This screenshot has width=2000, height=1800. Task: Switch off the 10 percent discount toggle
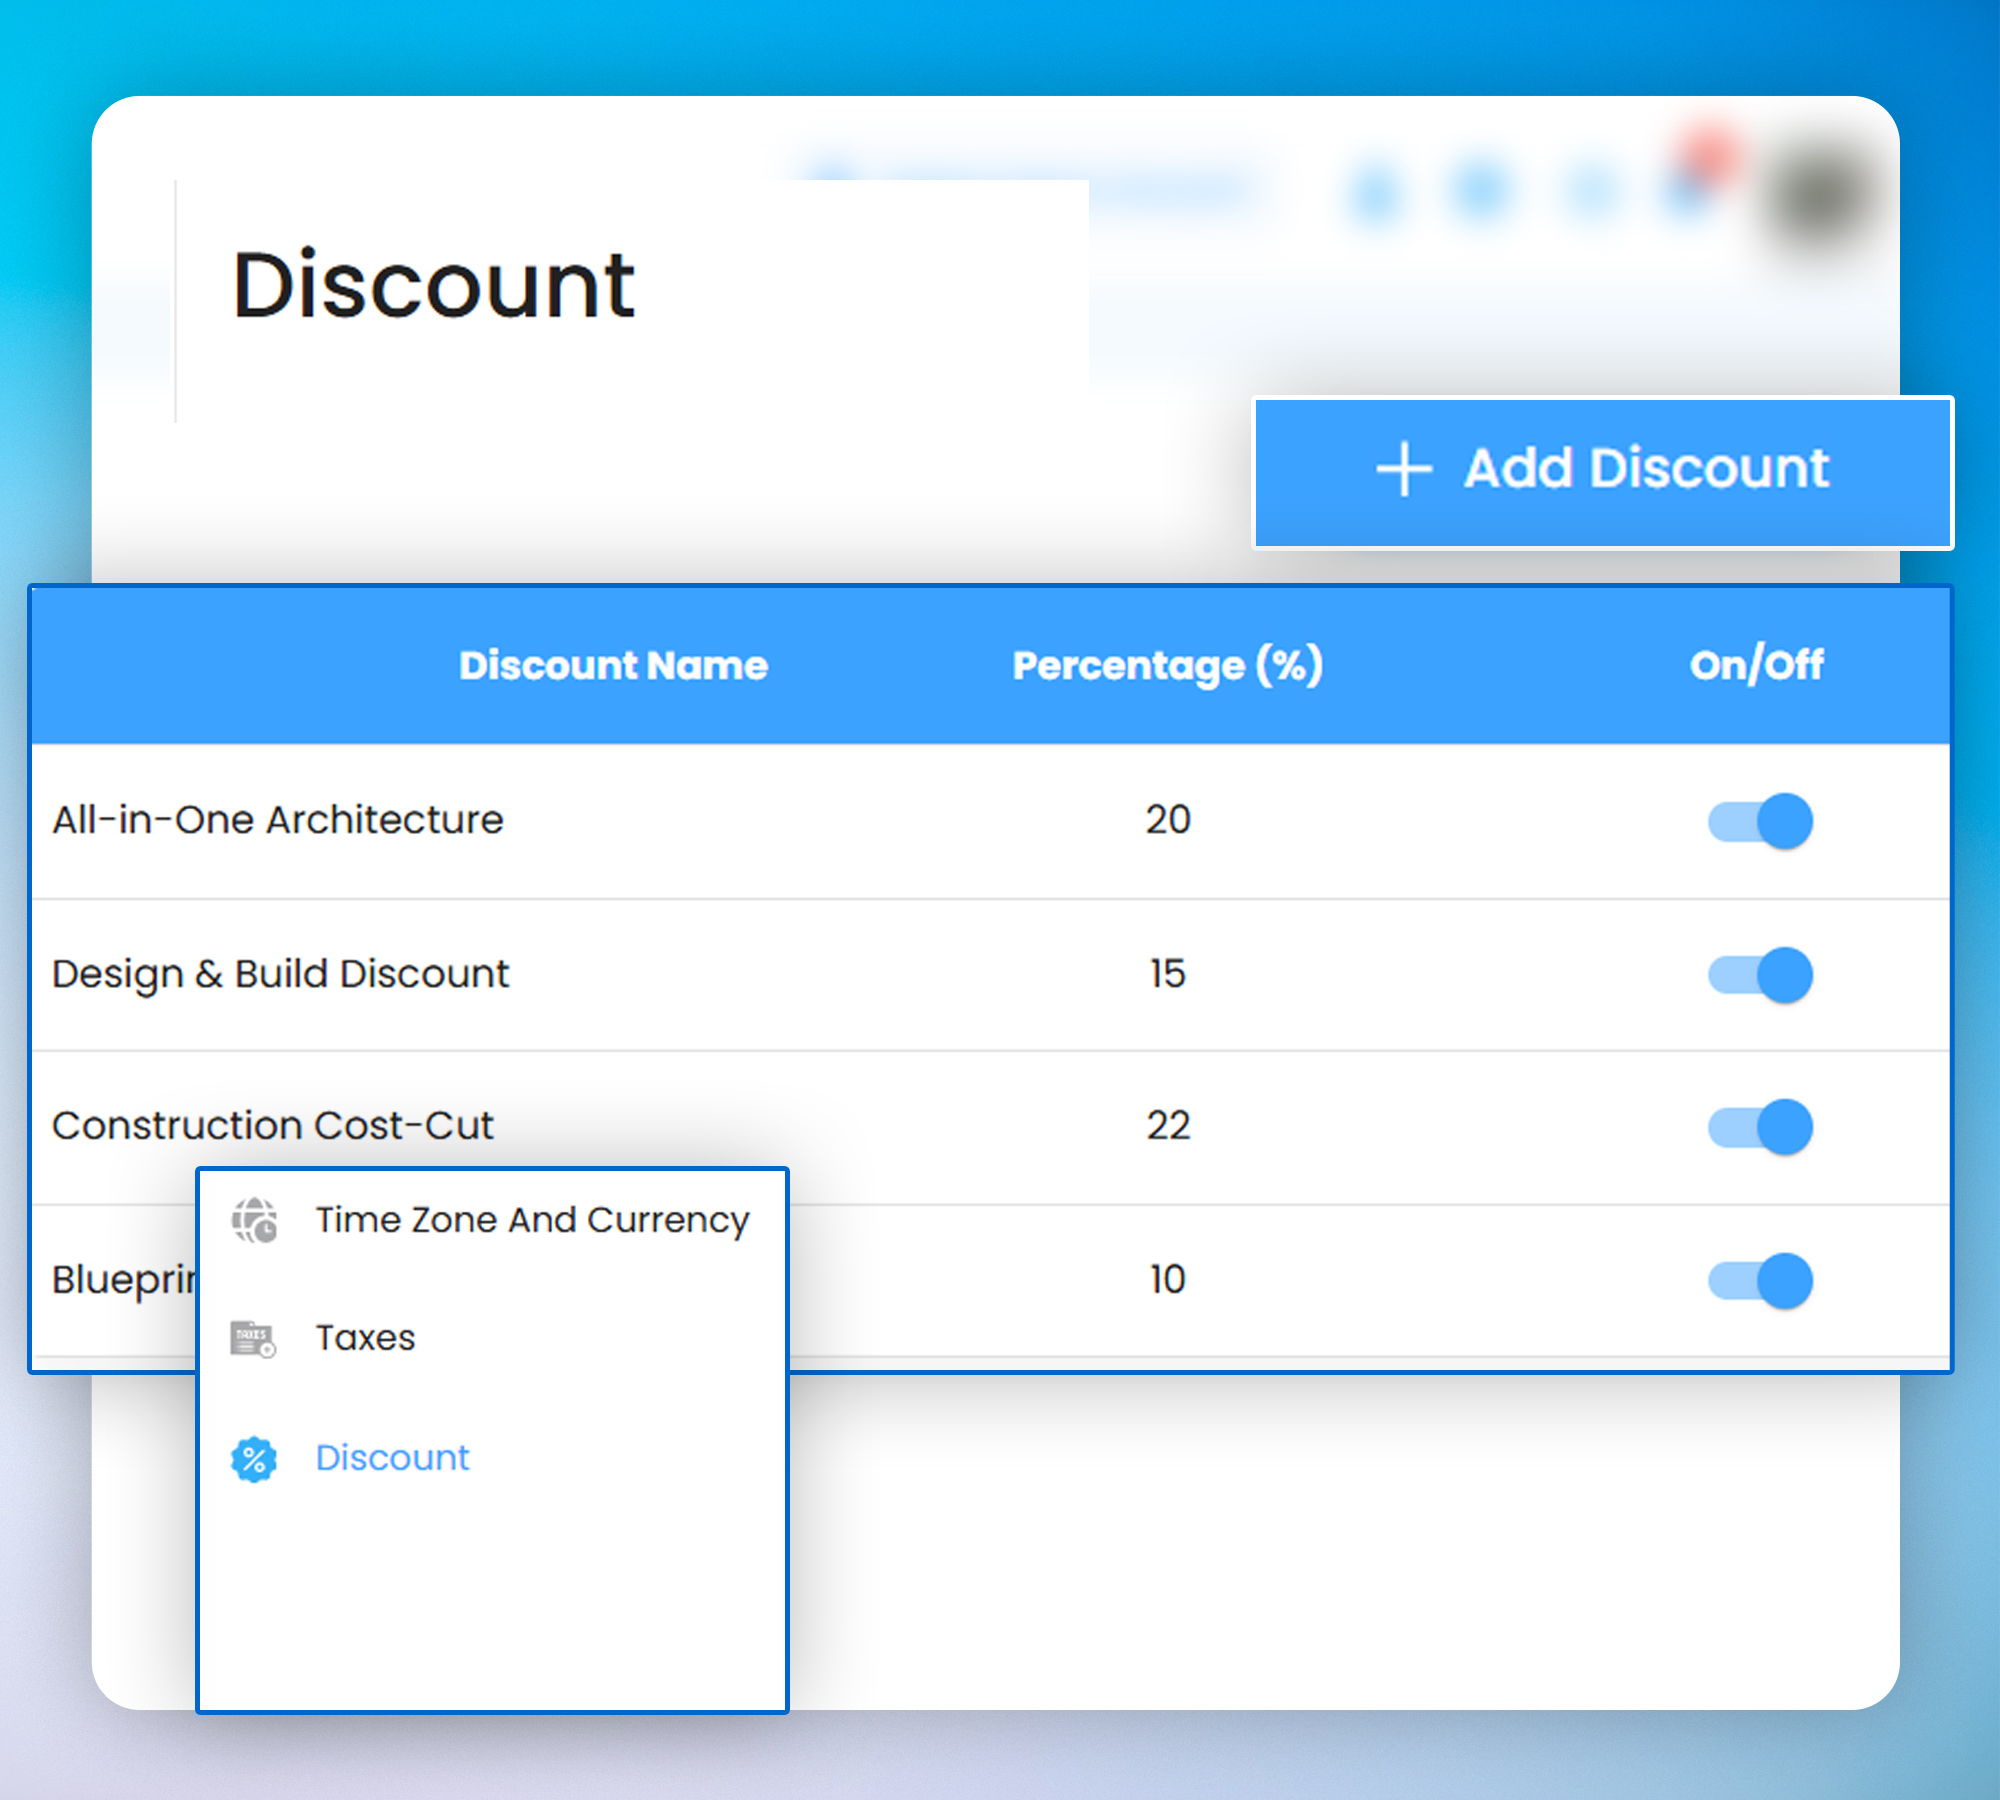tap(1761, 1281)
